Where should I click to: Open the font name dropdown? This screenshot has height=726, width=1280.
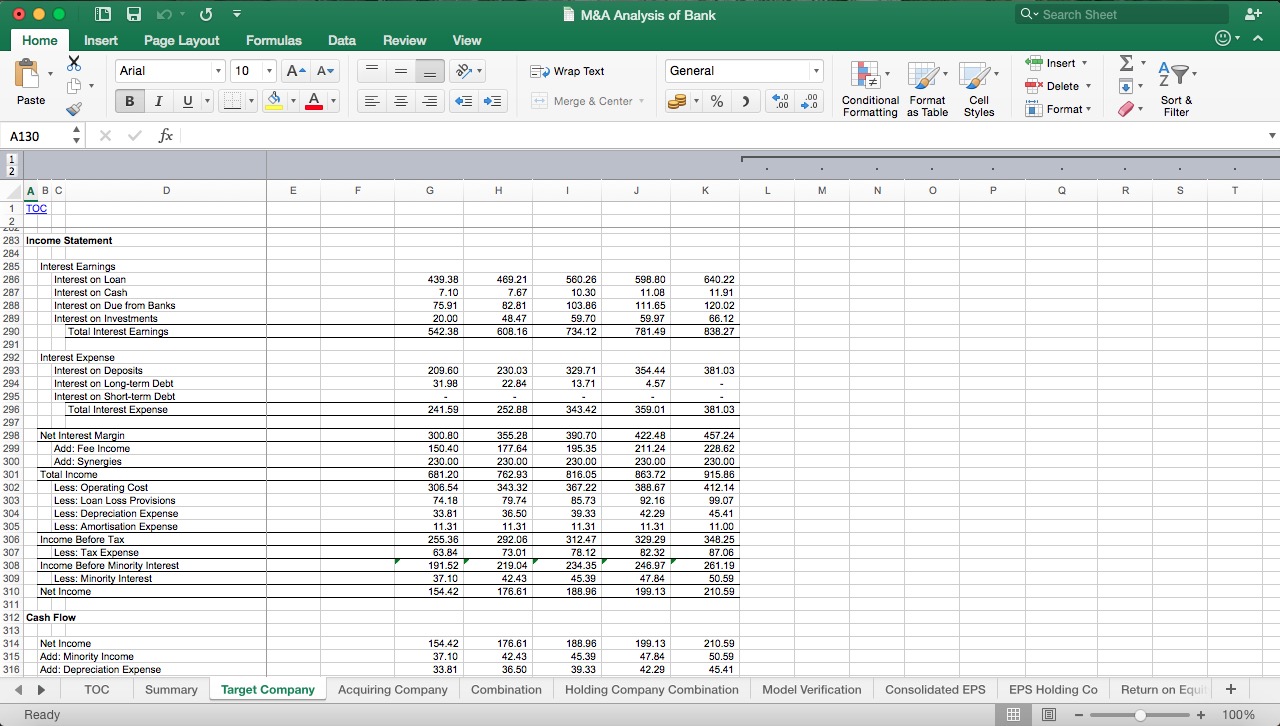click(x=219, y=71)
